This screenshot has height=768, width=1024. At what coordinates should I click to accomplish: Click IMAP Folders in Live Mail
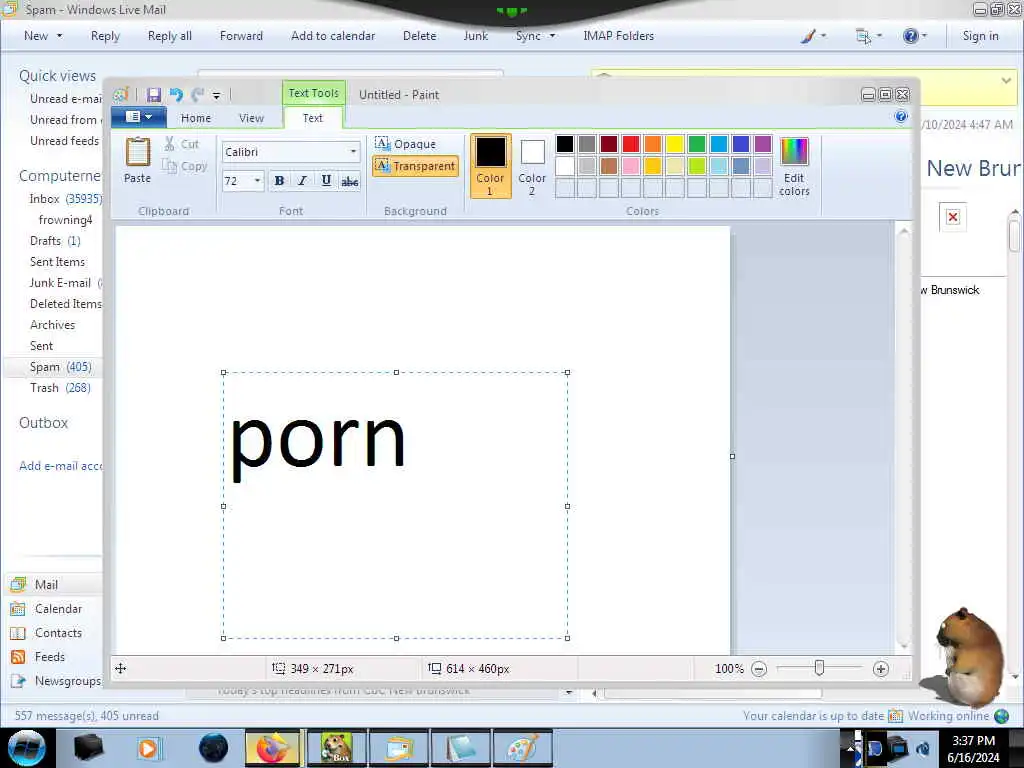(618, 36)
